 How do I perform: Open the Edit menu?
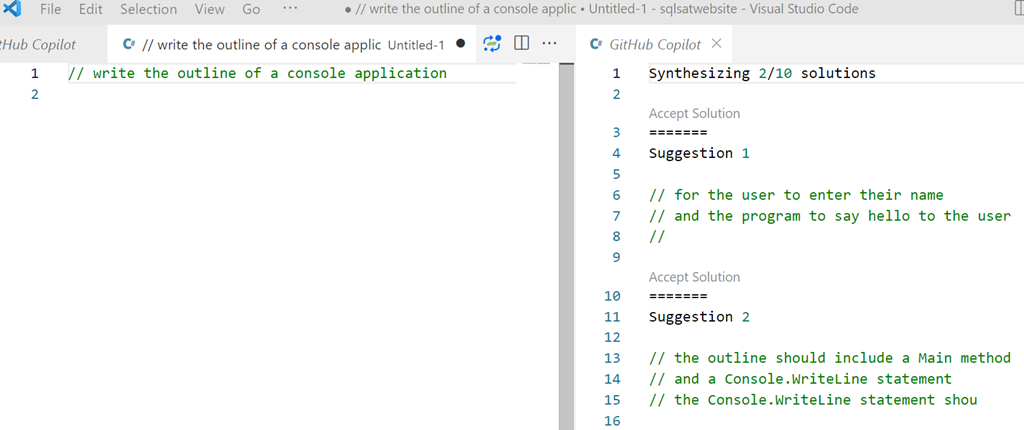tap(90, 9)
